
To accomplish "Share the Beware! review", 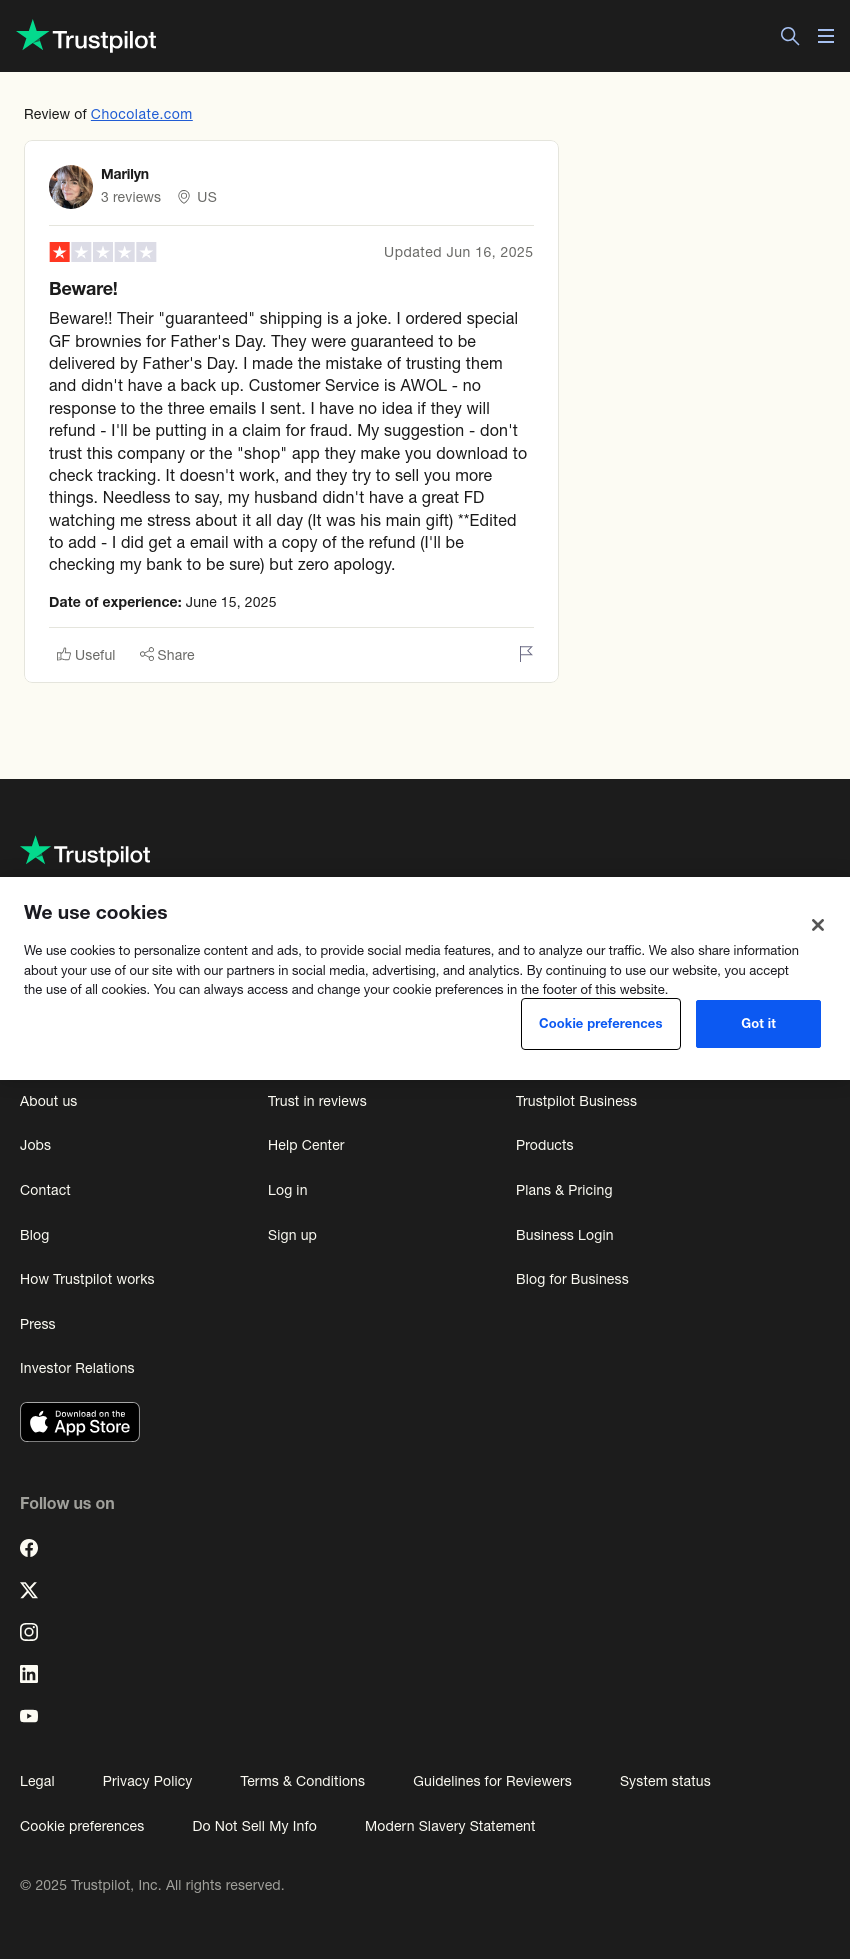I will (167, 655).
